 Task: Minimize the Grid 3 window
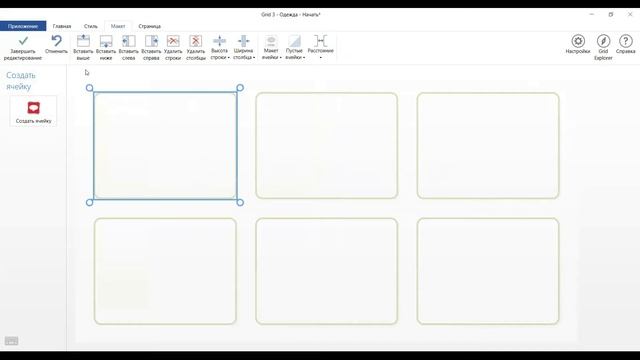coord(591,14)
